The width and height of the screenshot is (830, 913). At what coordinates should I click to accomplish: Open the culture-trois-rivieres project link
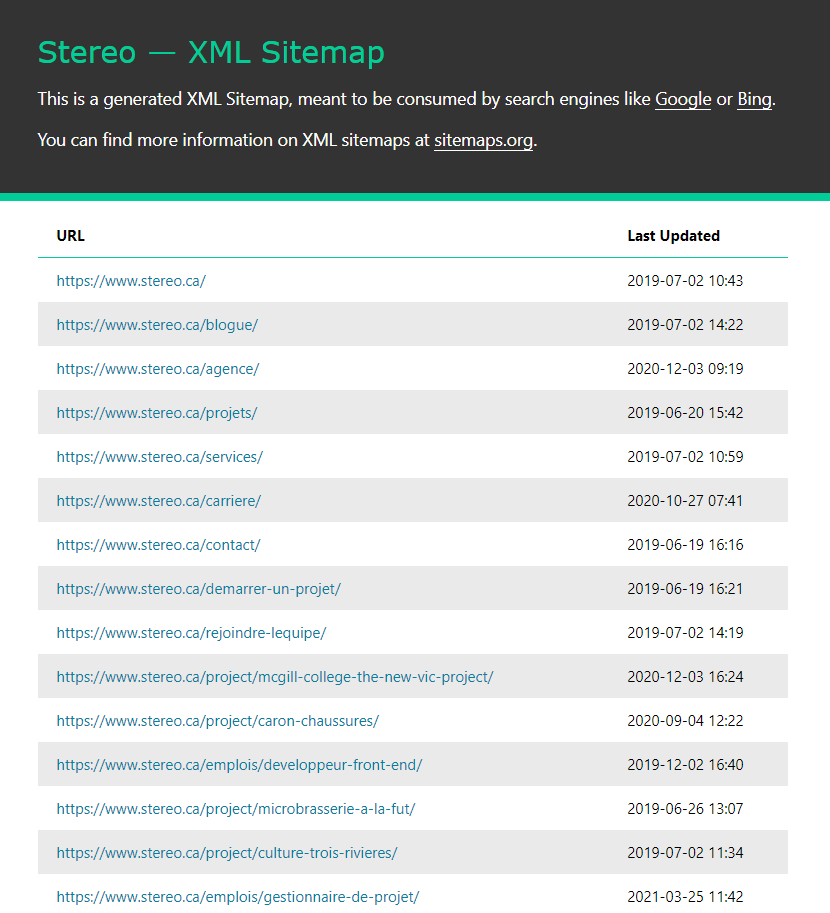point(227,853)
